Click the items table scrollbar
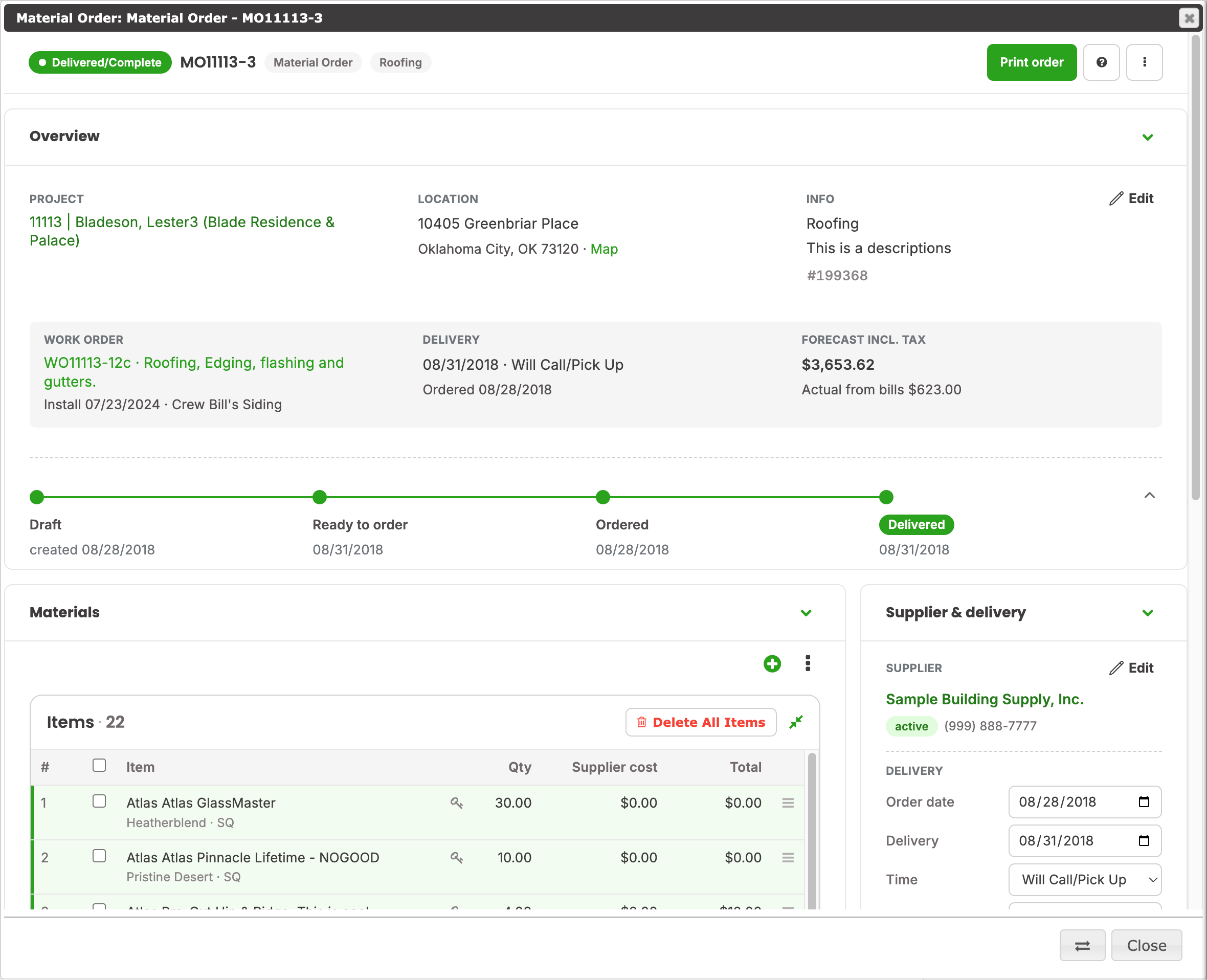Viewport: 1207px width, 980px height. 812,830
